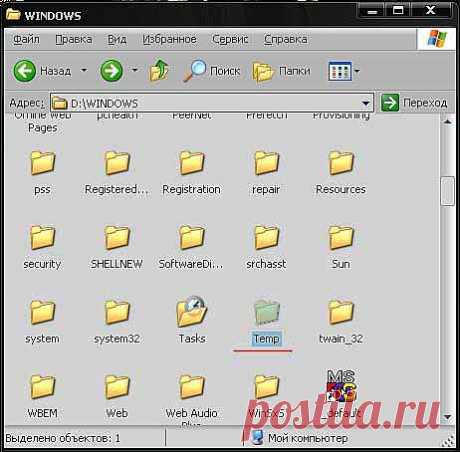This screenshot has height=452, width=460.
Task: Go back with the green Back arrow
Action: pos(24,71)
